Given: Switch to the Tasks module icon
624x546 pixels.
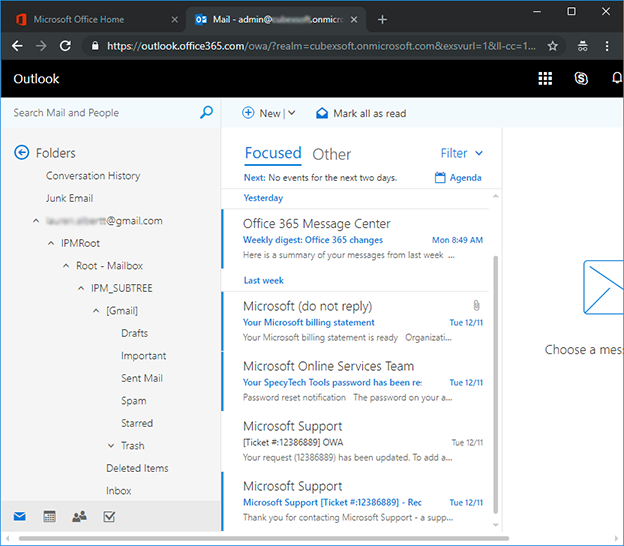Looking at the screenshot, I should (109, 517).
